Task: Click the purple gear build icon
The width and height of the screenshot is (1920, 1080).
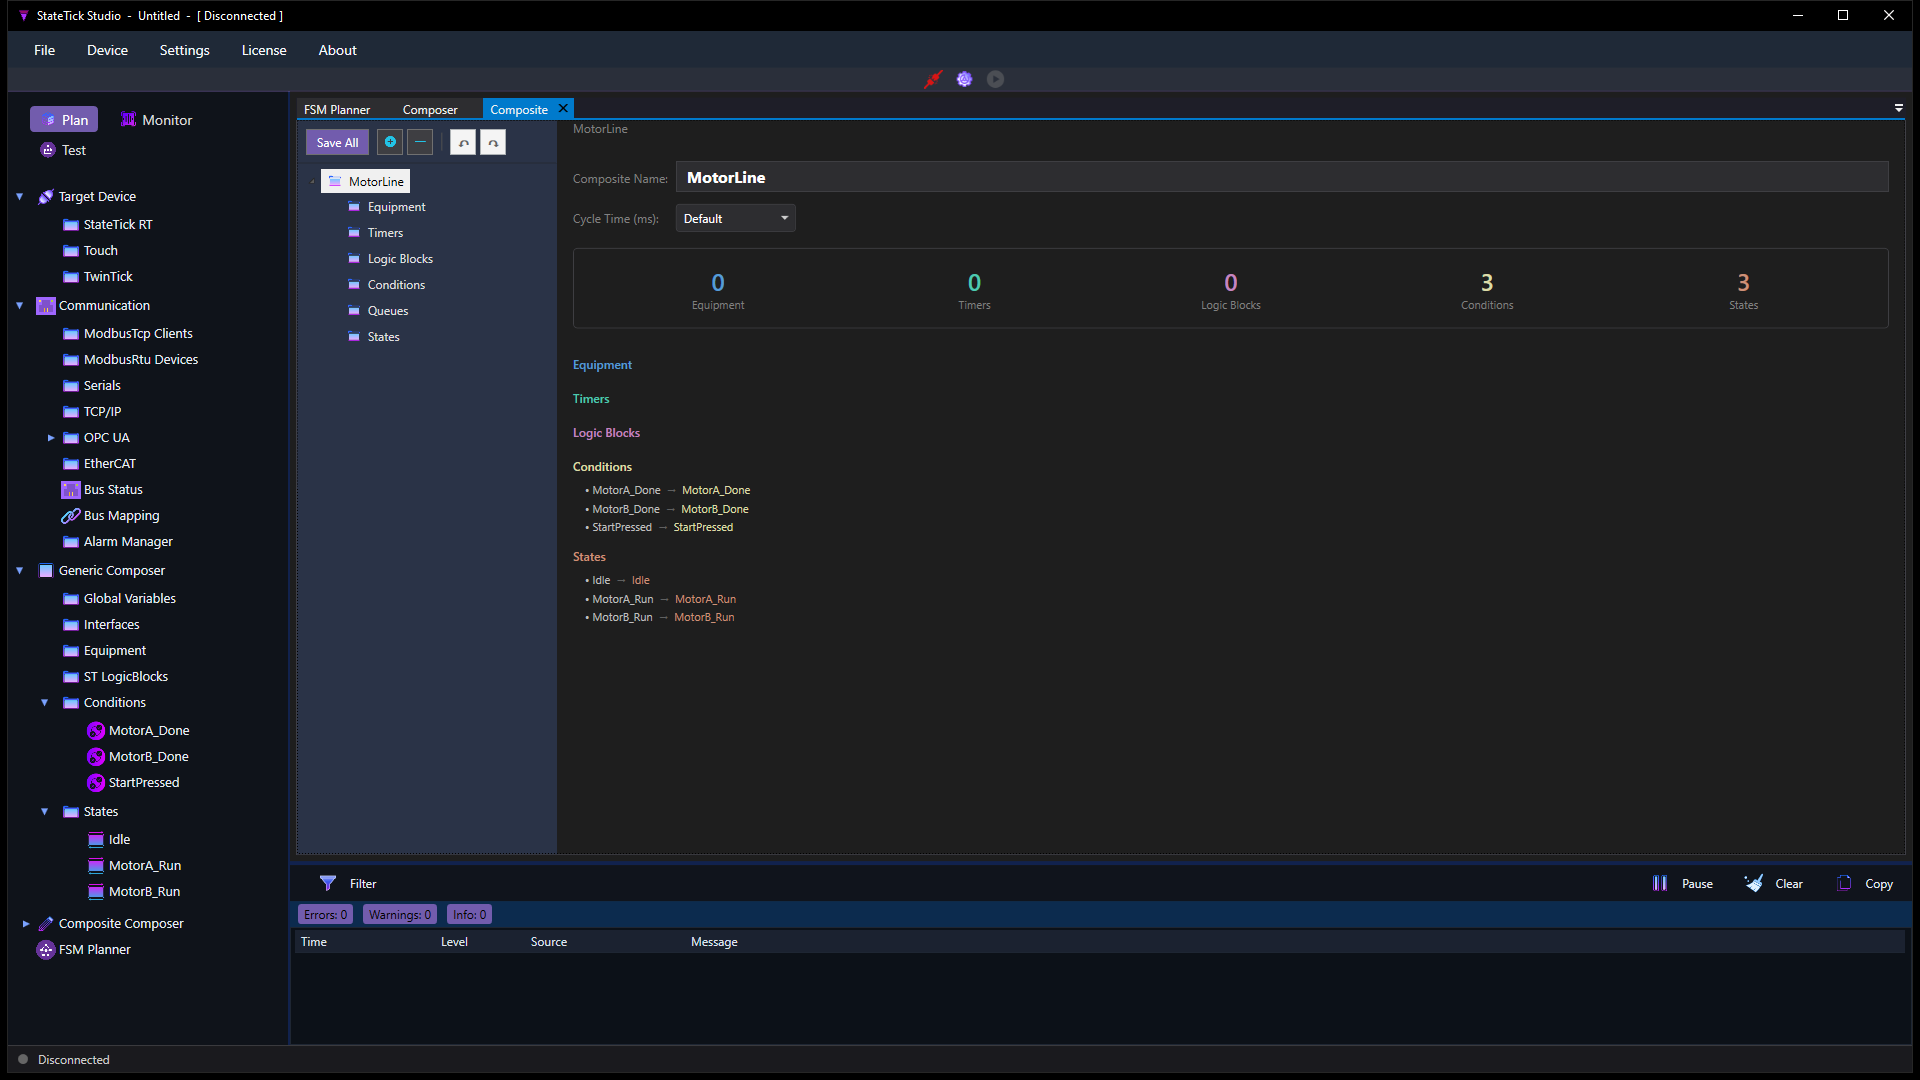Action: (964, 79)
